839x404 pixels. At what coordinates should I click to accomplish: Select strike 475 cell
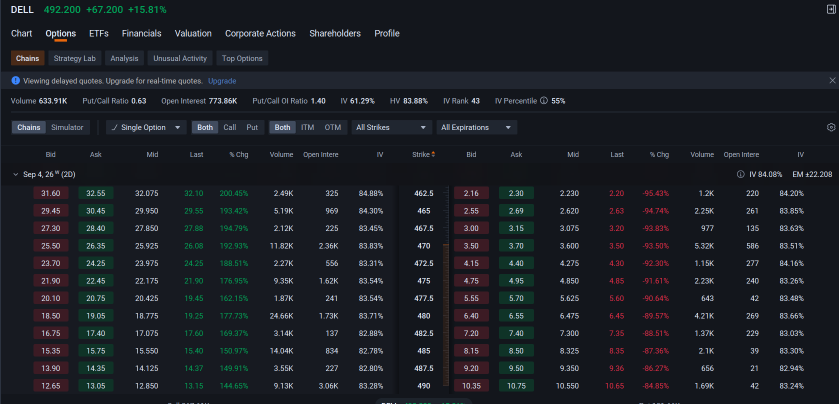coord(423,281)
